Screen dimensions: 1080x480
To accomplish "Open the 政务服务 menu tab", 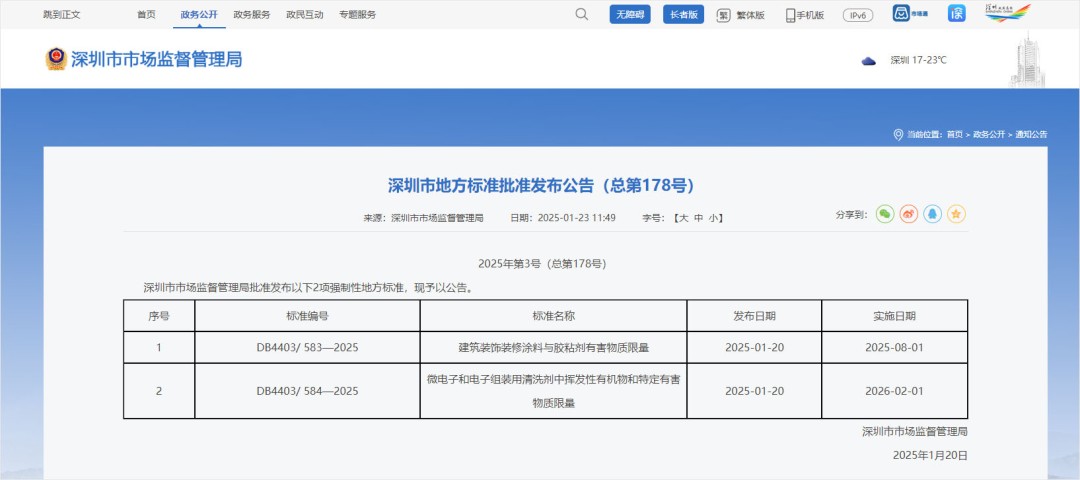I will coord(251,15).
